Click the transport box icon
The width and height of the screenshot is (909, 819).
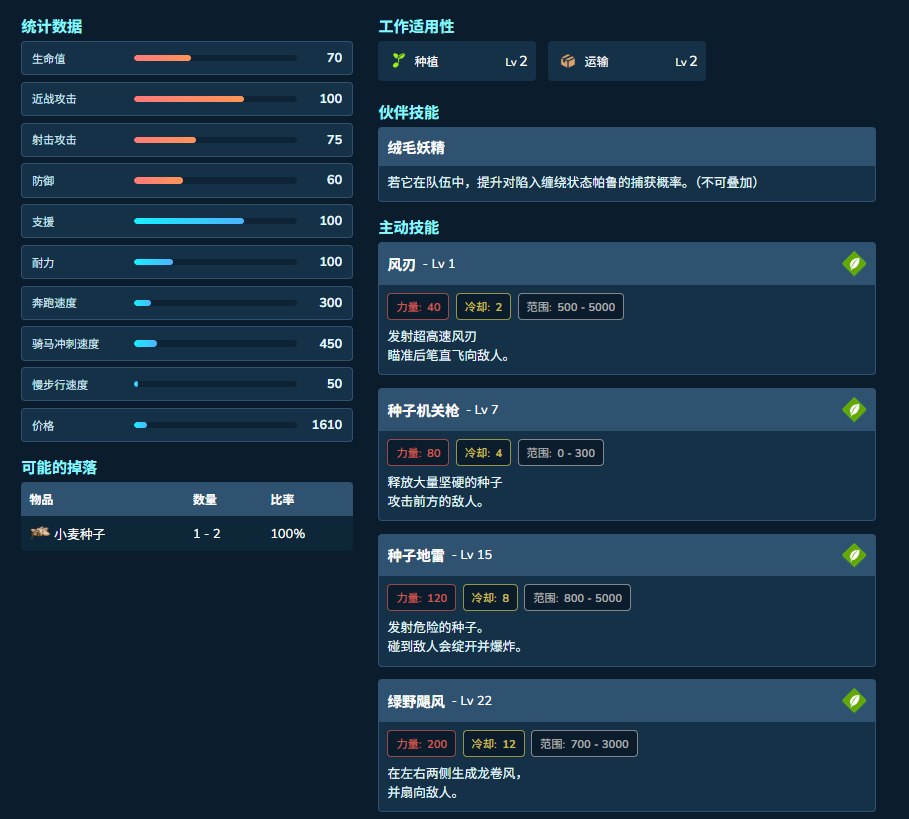tap(568, 61)
